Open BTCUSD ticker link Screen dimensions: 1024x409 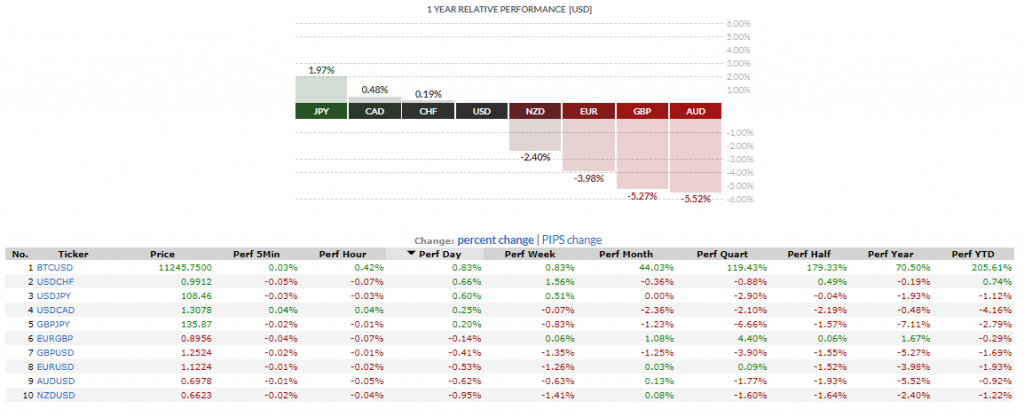pyautogui.click(x=53, y=268)
